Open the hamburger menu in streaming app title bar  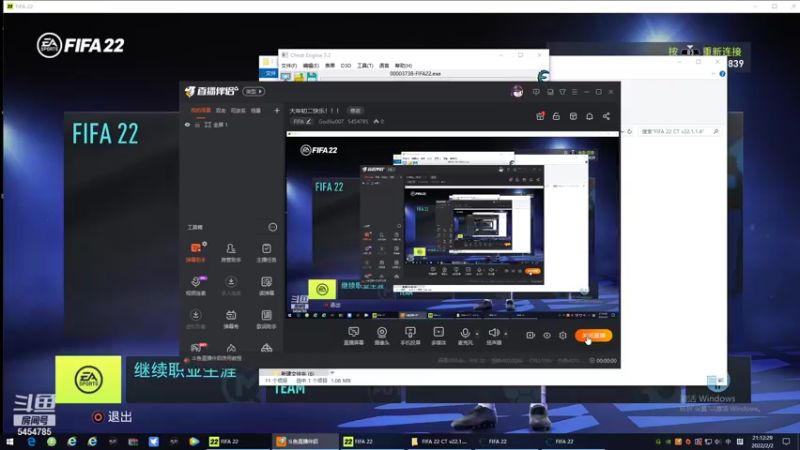[574, 92]
